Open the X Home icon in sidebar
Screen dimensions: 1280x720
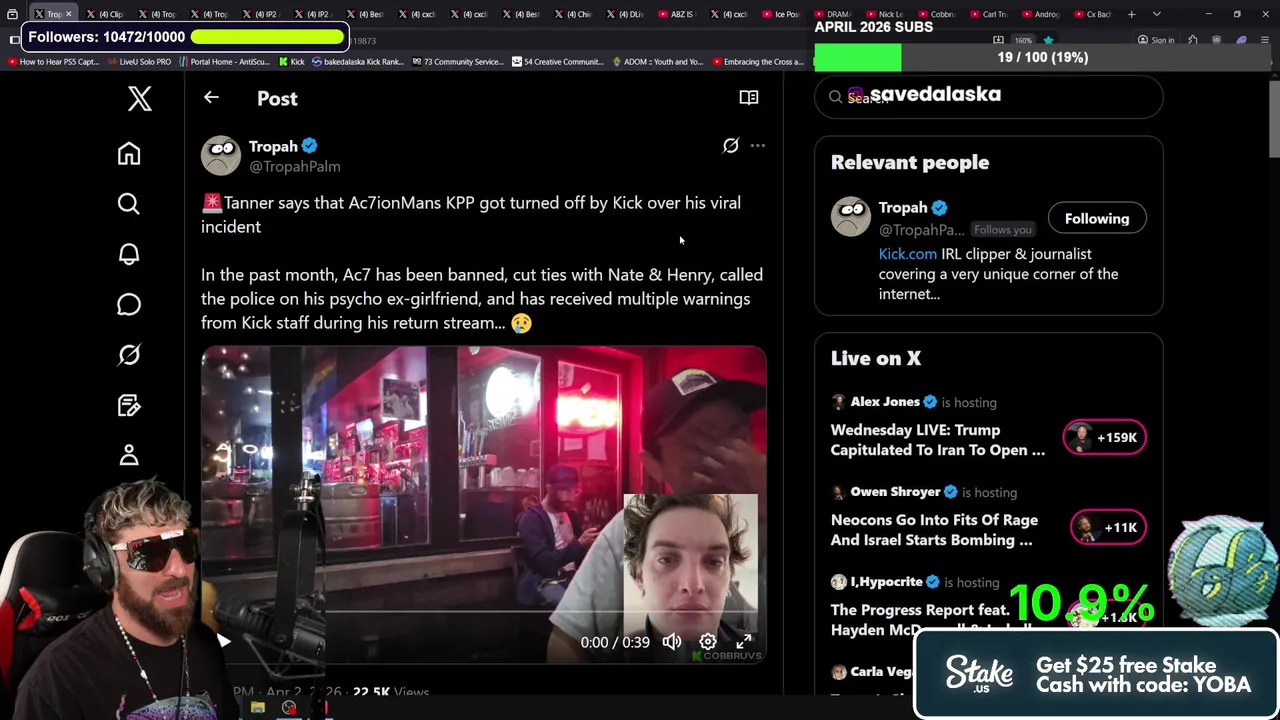(129, 154)
